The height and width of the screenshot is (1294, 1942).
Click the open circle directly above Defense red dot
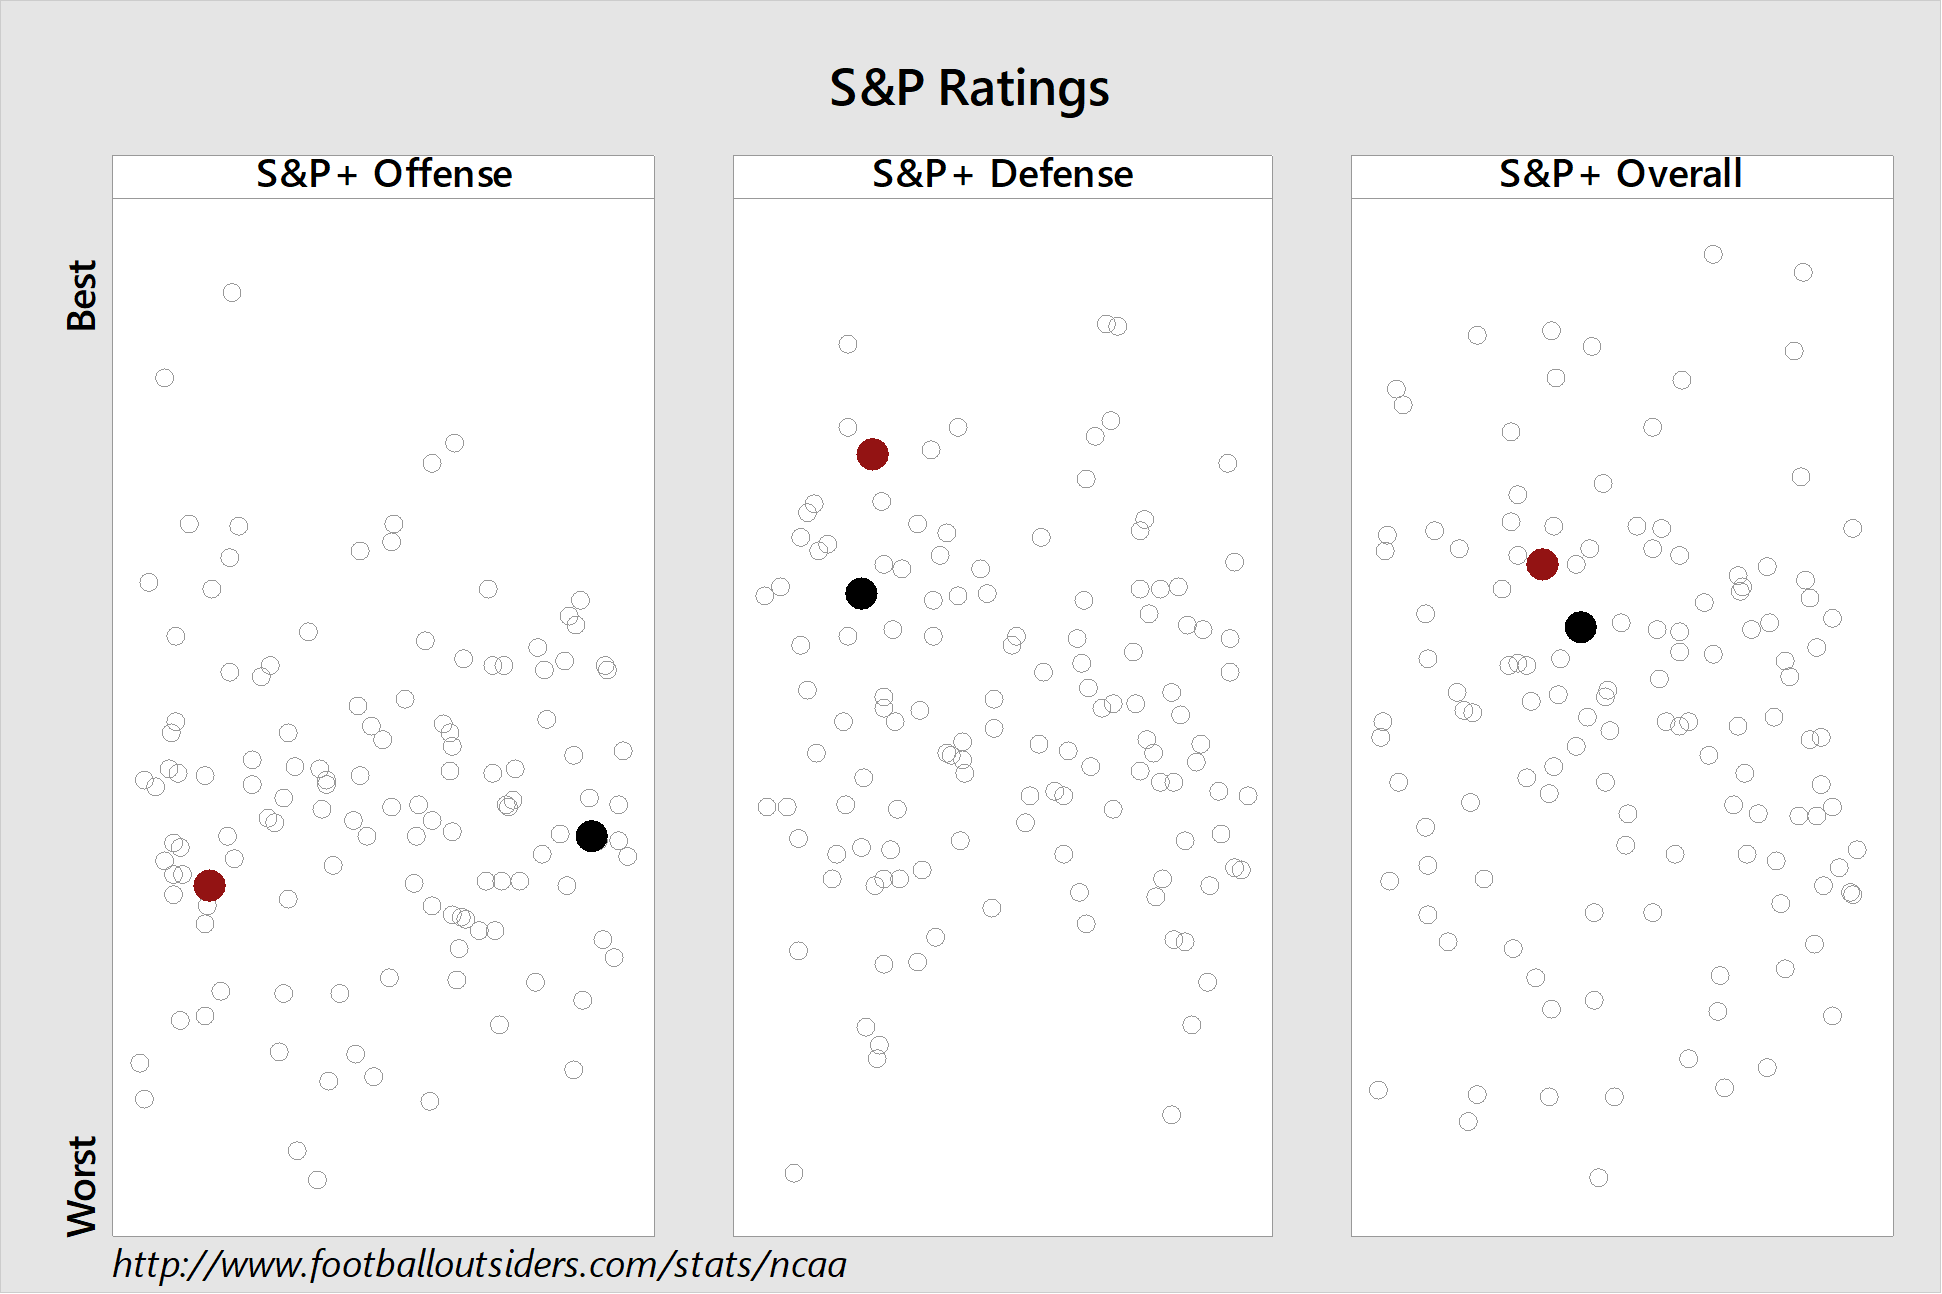[848, 427]
